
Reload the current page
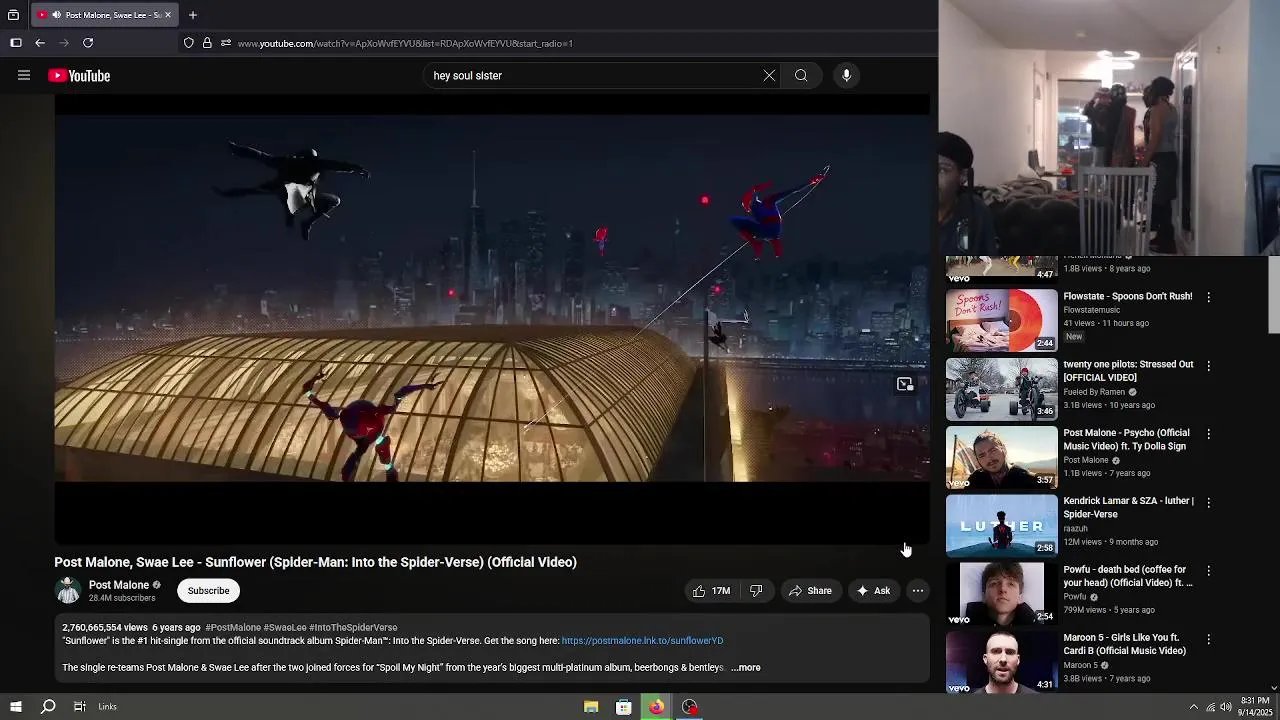point(88,43)
